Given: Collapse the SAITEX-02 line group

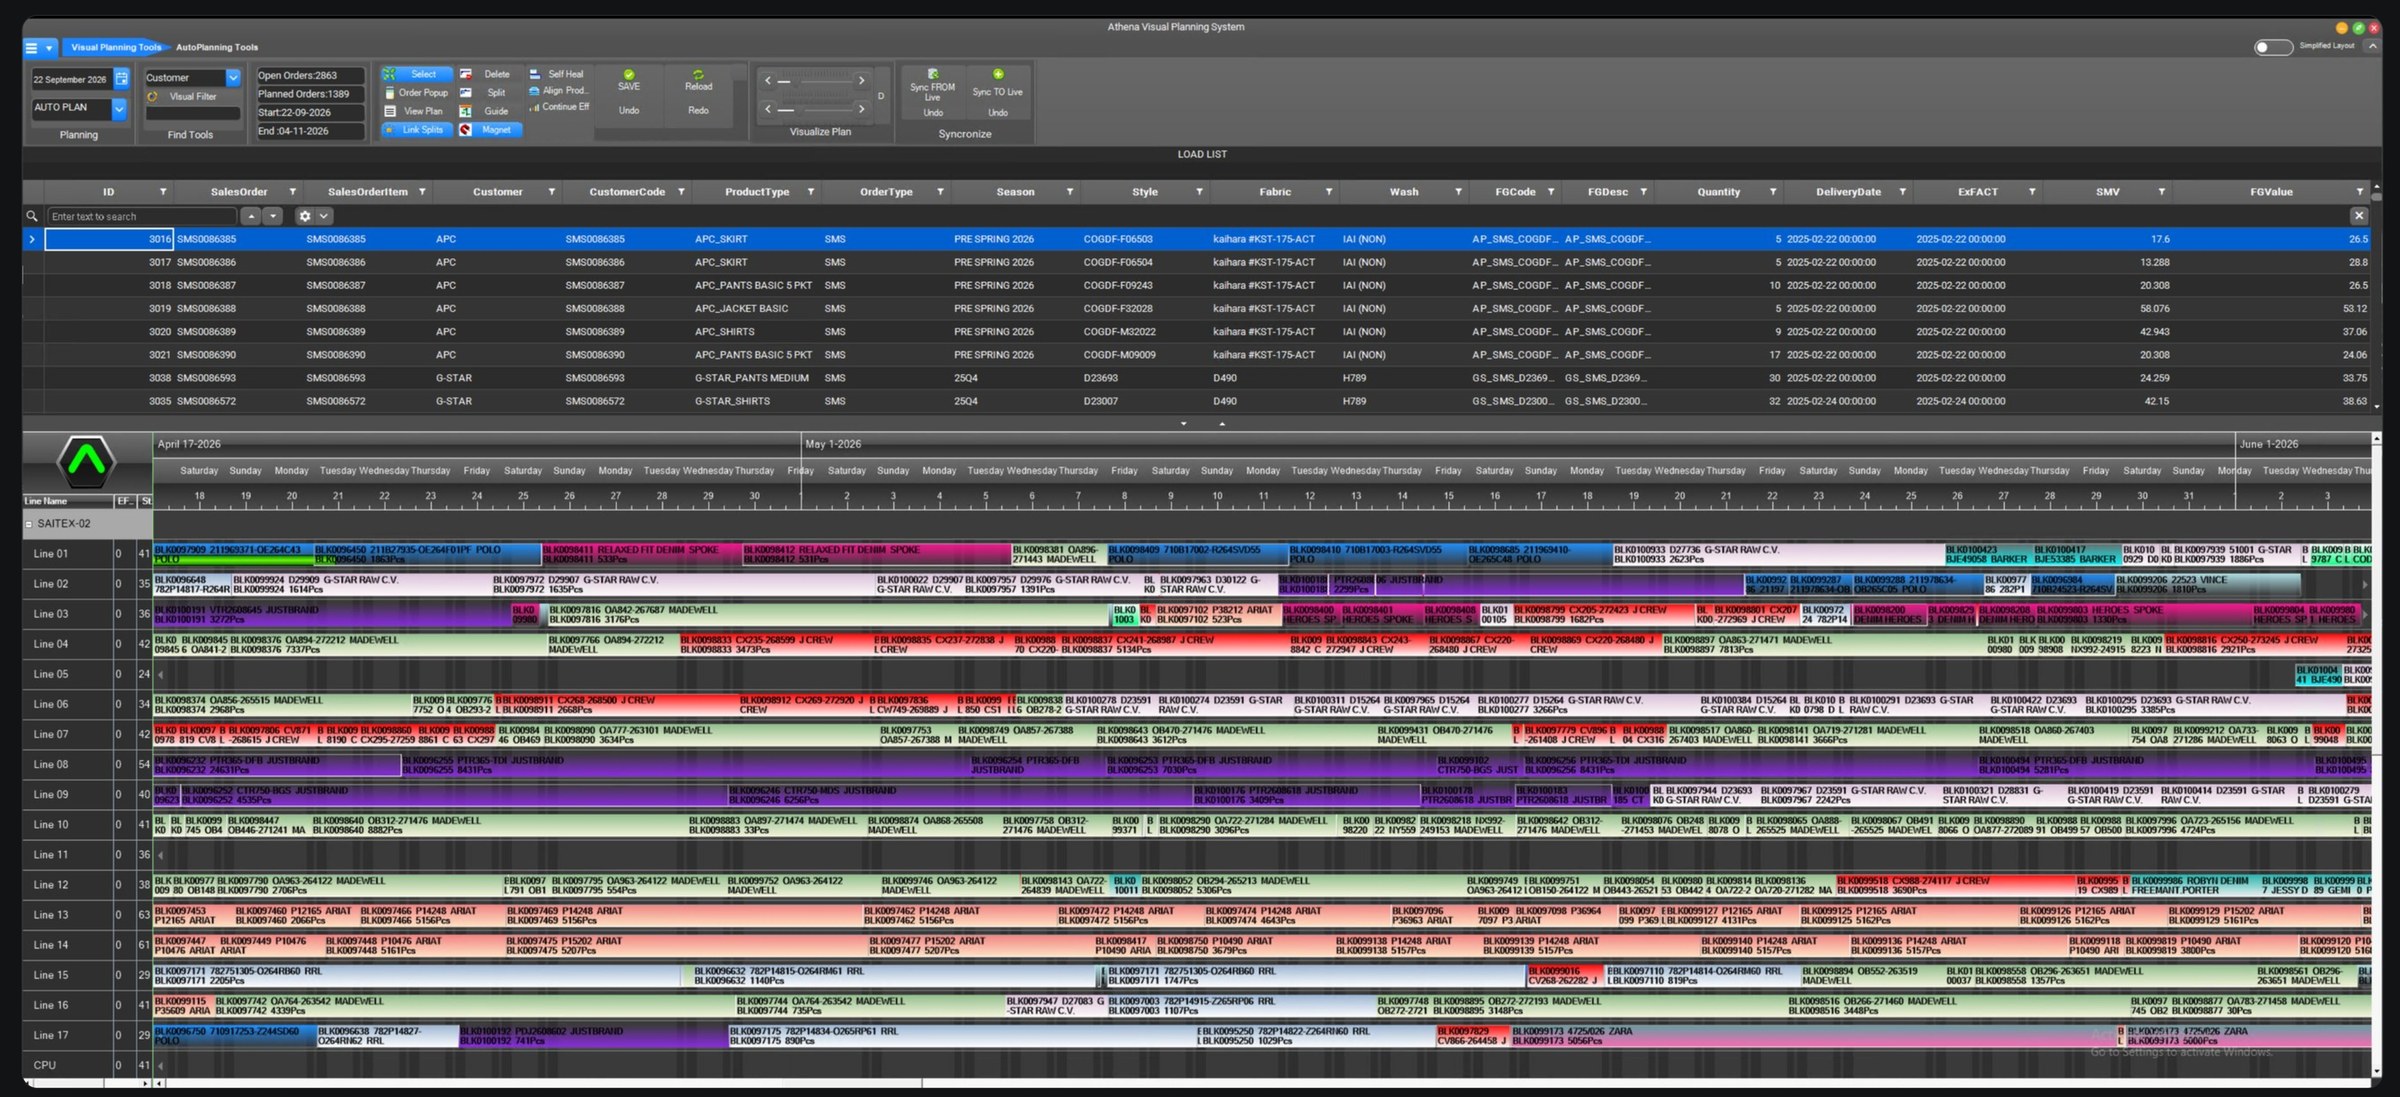Looking at the screenshot, I should click(x=29, y=524).
